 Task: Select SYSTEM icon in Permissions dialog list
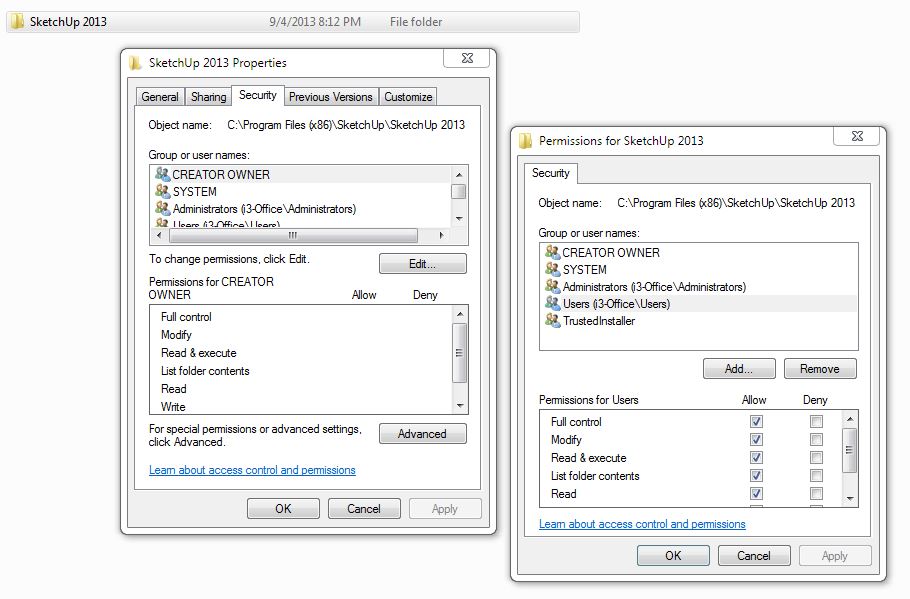(552, 270)
